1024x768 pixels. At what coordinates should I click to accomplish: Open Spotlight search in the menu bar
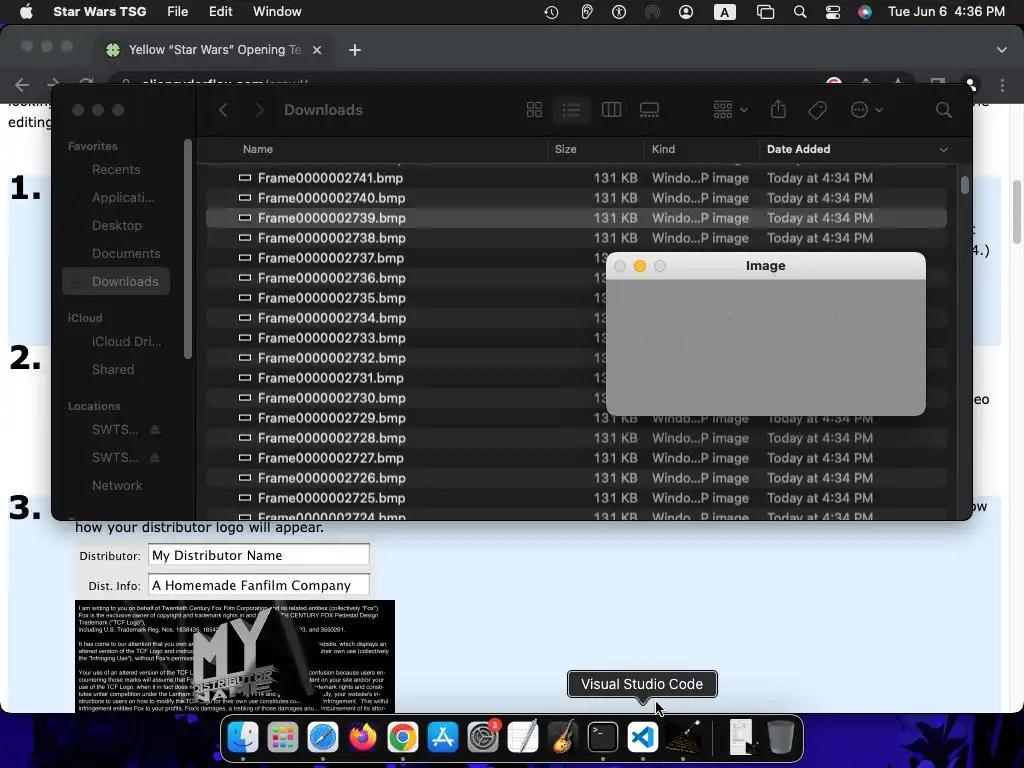pos(800,12)
